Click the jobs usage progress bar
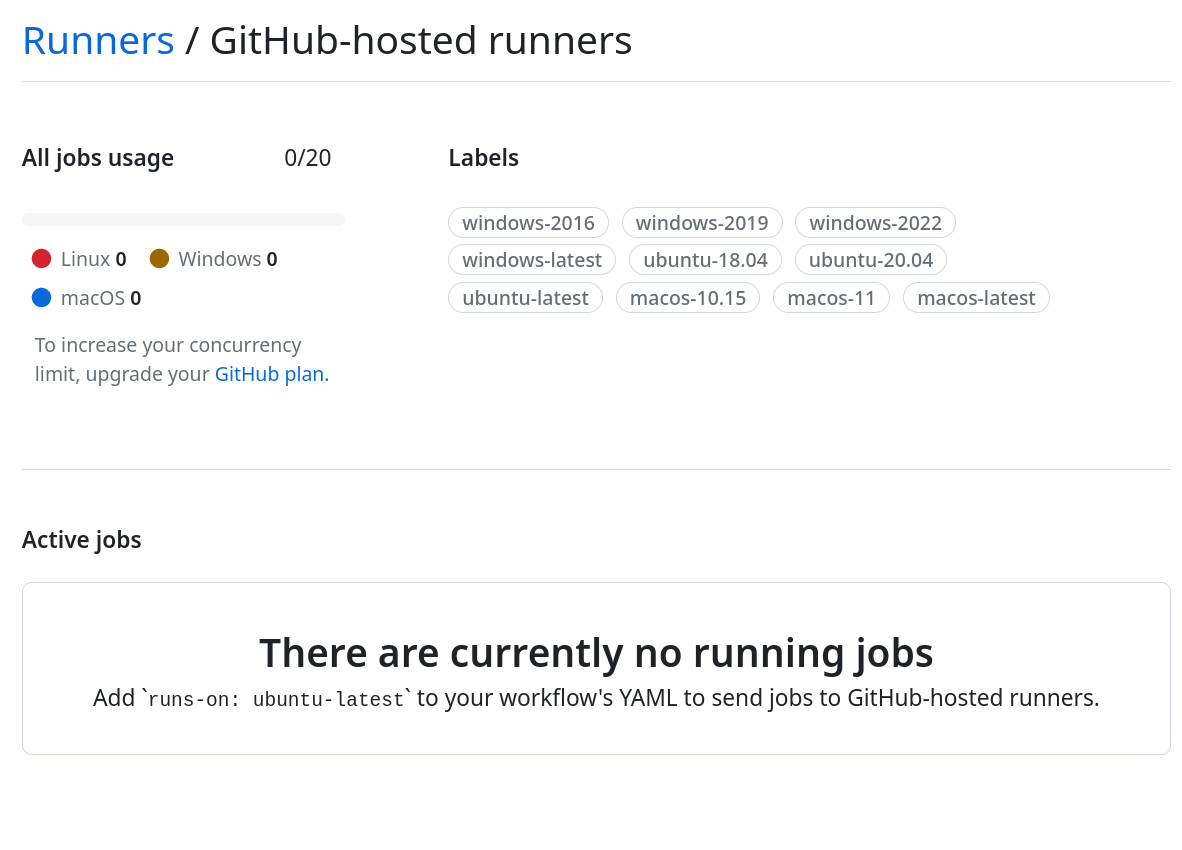 pos(183,218)
